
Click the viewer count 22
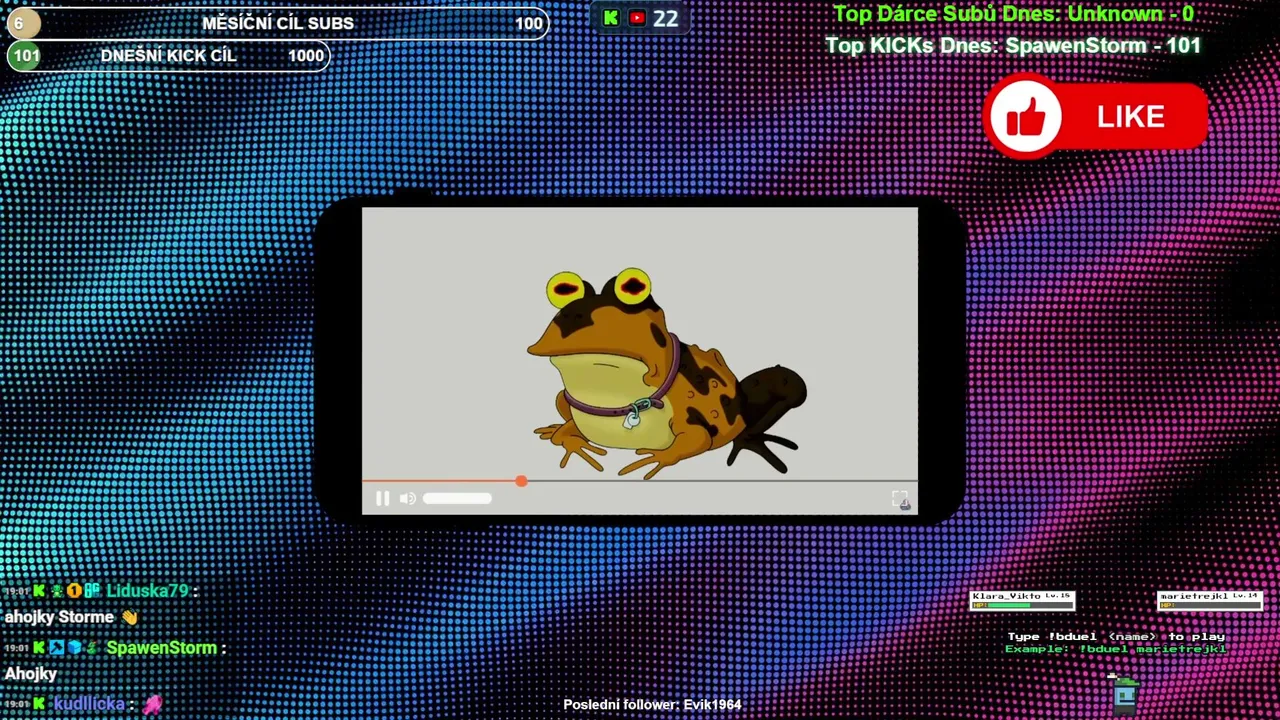(666, 18)
